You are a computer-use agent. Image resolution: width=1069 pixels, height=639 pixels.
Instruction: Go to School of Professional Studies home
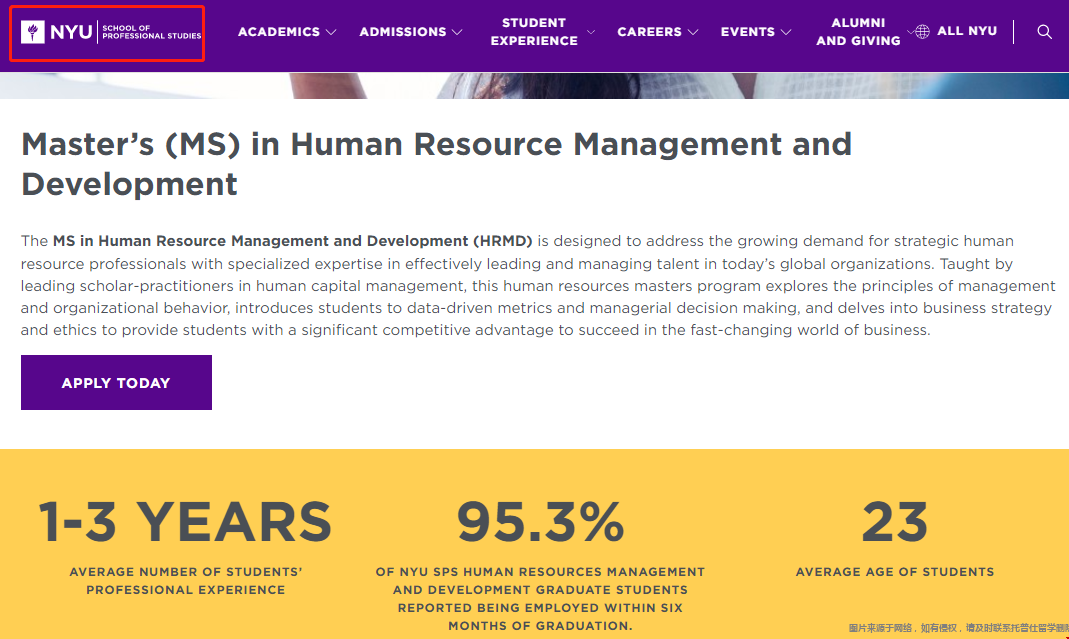tap(111, 32)
